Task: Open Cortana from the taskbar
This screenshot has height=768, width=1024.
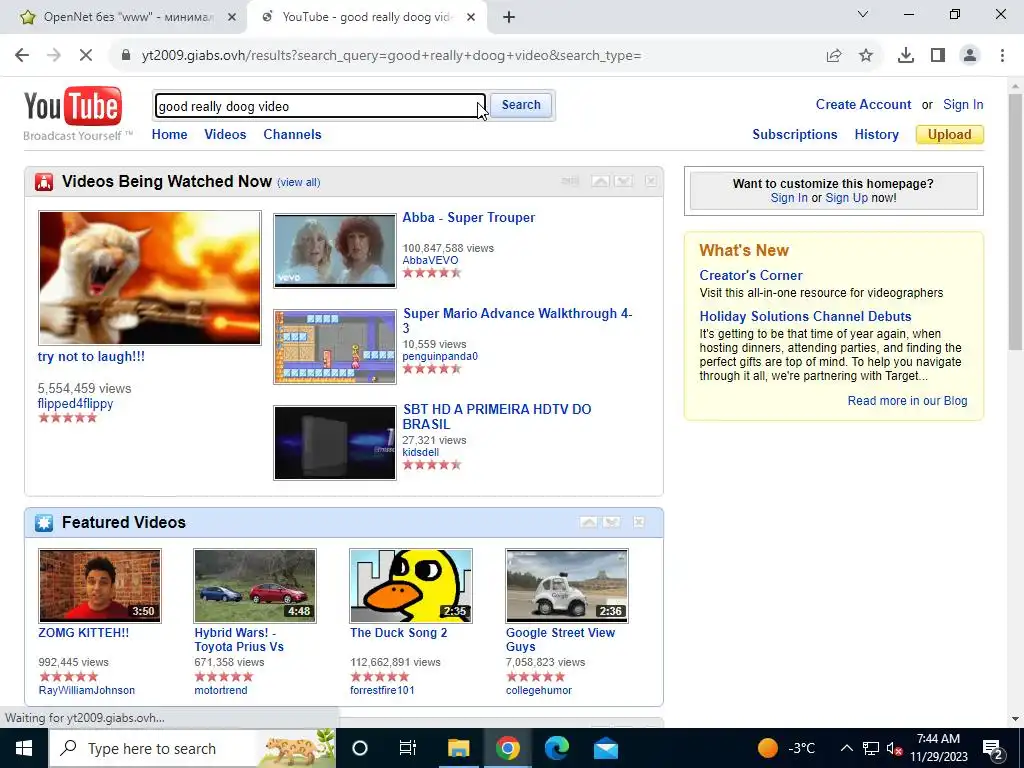Action: [360, 748]
